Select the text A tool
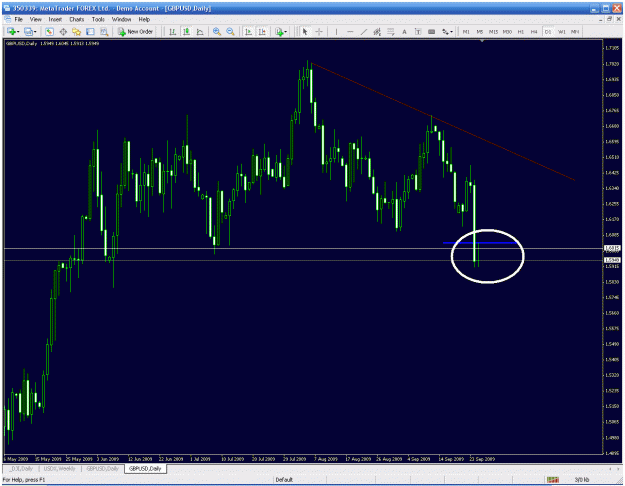Viewport: 625px width, 486px height. tap(404, 31)
